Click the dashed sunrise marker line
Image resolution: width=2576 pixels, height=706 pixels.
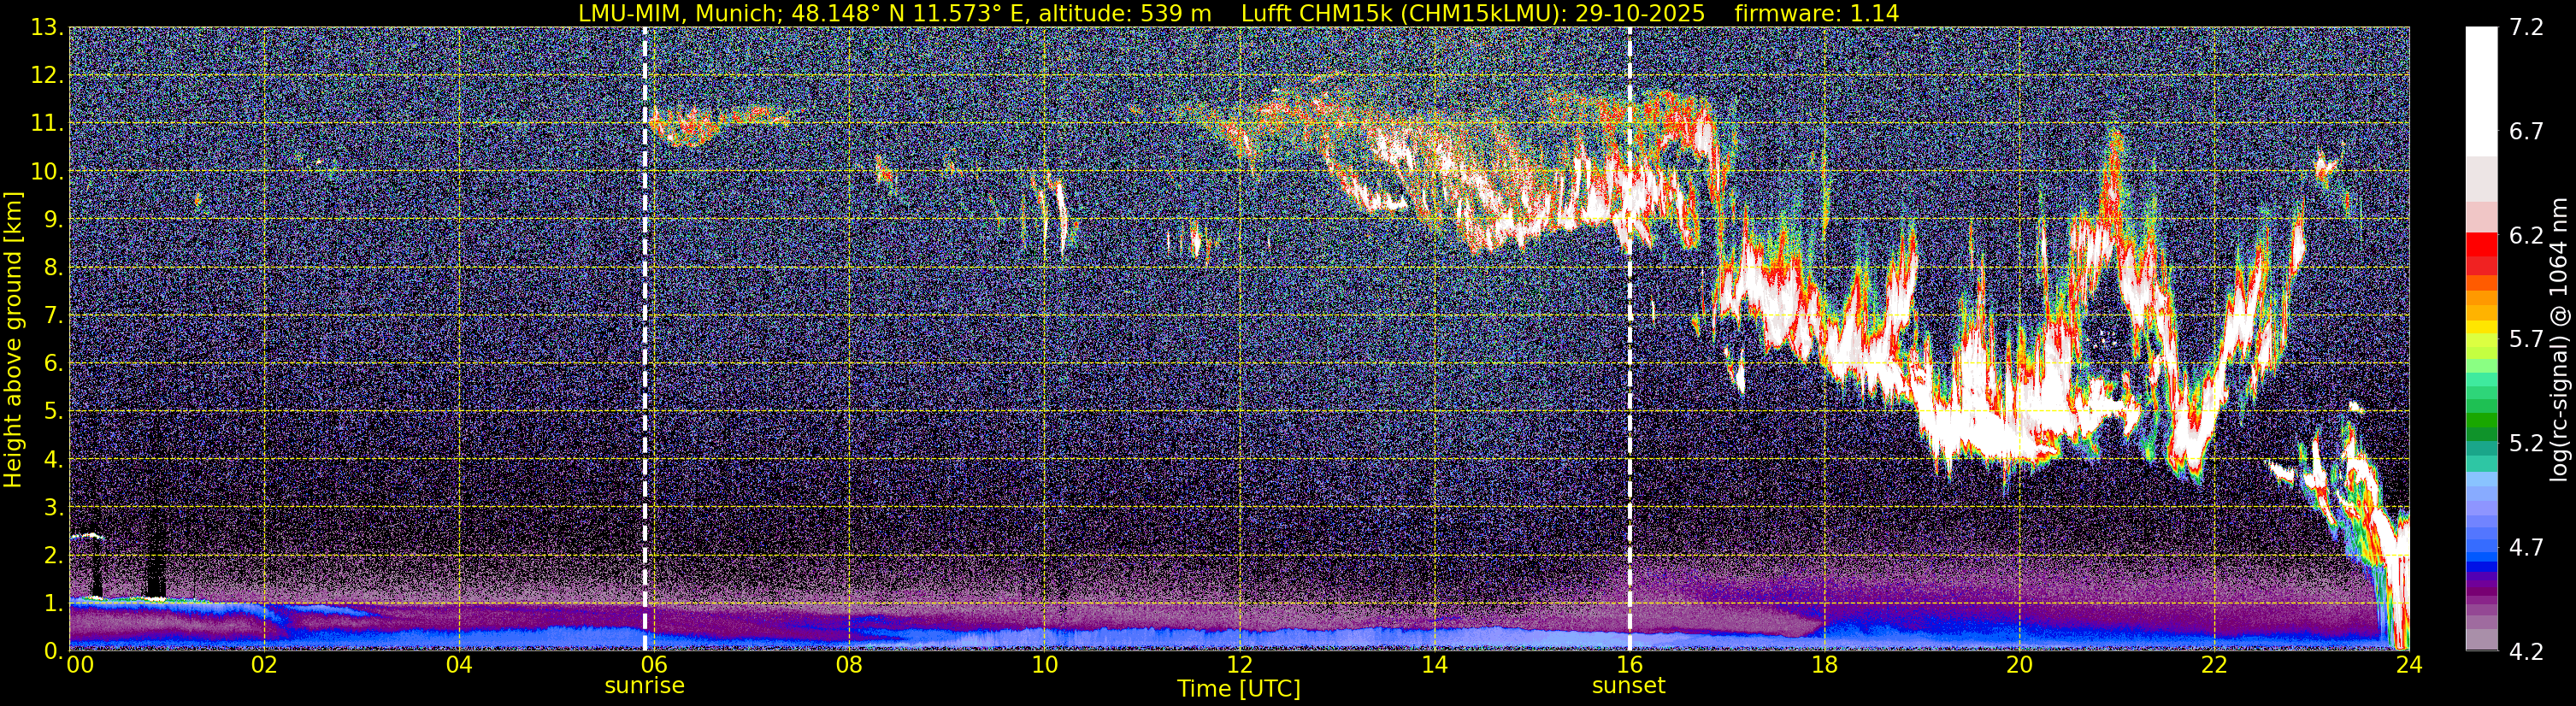(645, 339)
